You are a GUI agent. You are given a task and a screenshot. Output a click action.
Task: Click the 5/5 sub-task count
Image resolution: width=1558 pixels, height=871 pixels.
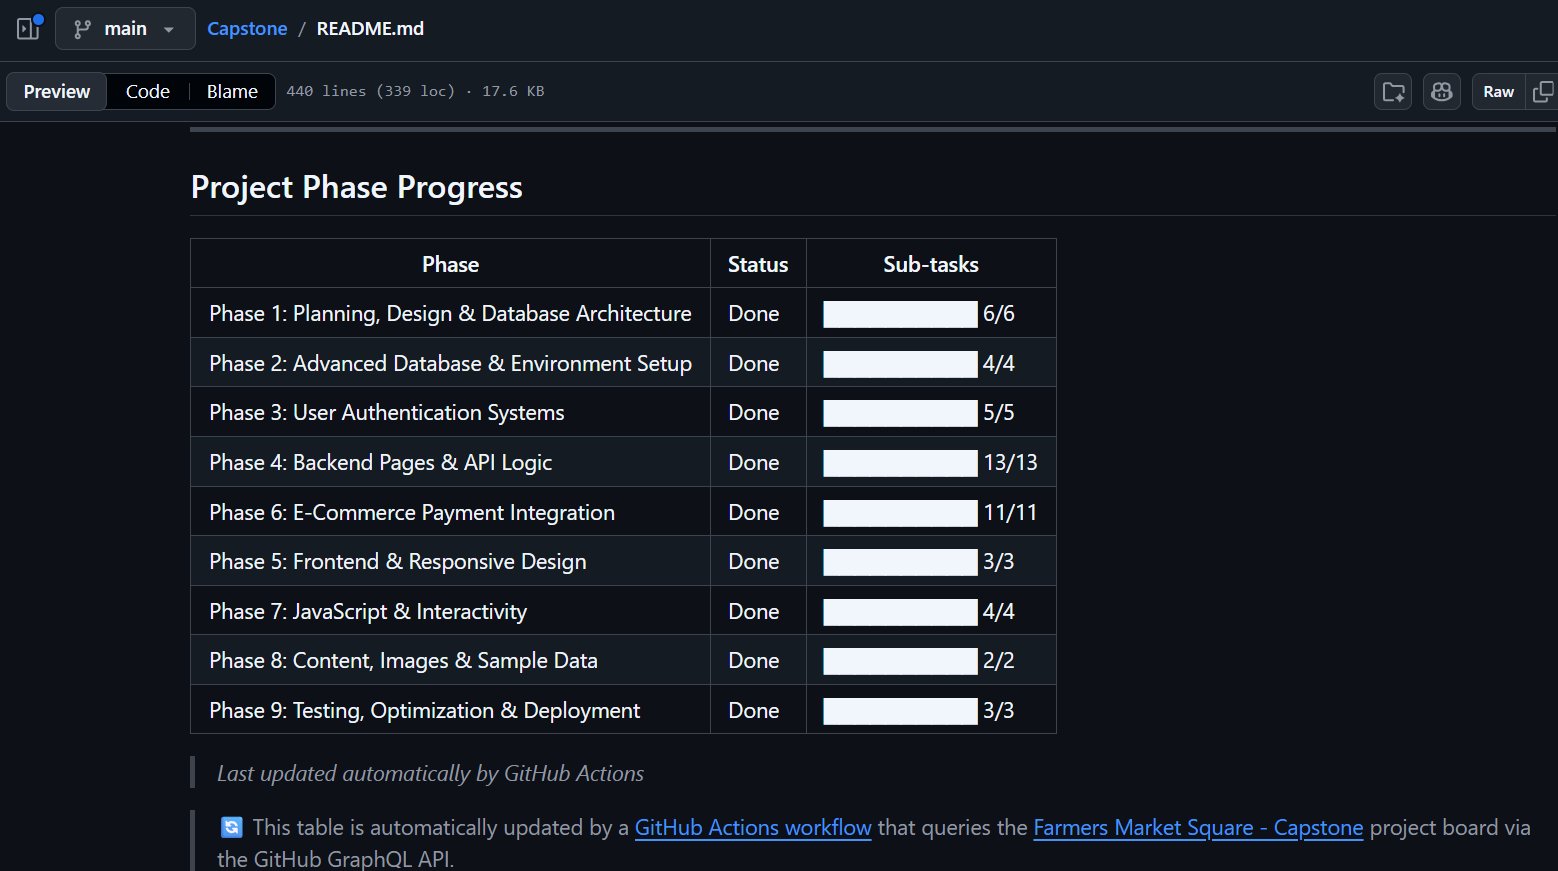click(999, 413)
